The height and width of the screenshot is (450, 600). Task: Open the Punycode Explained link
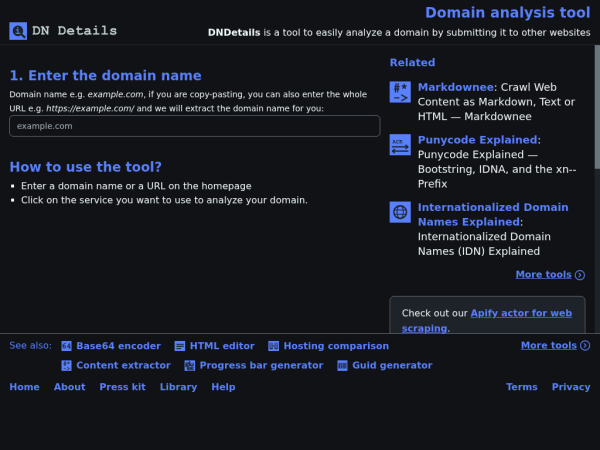(478, 140)
